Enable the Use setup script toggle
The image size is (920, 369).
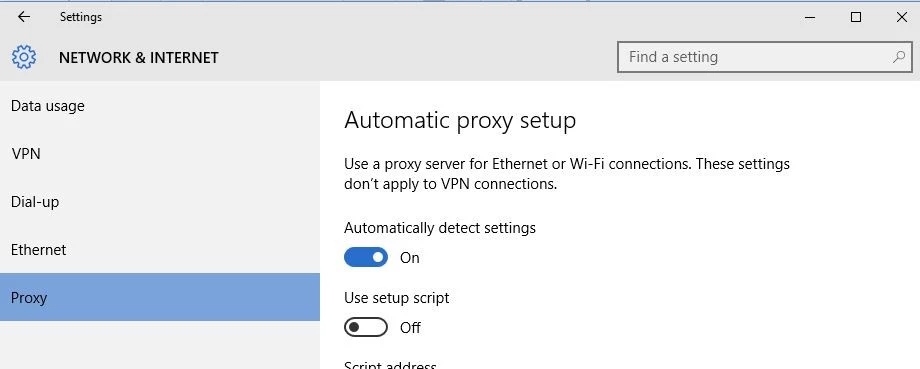click(x=366, y=327)
